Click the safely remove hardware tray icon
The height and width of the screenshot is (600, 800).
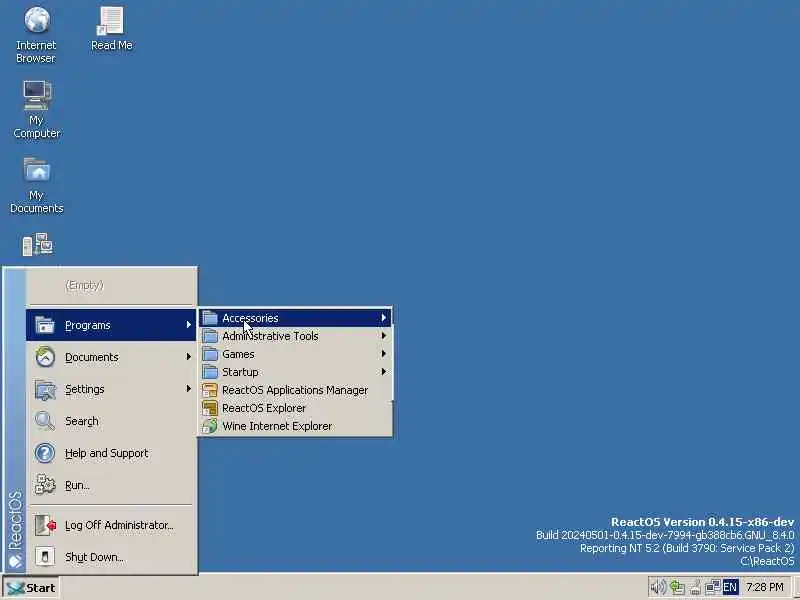(x=677, y=588)
